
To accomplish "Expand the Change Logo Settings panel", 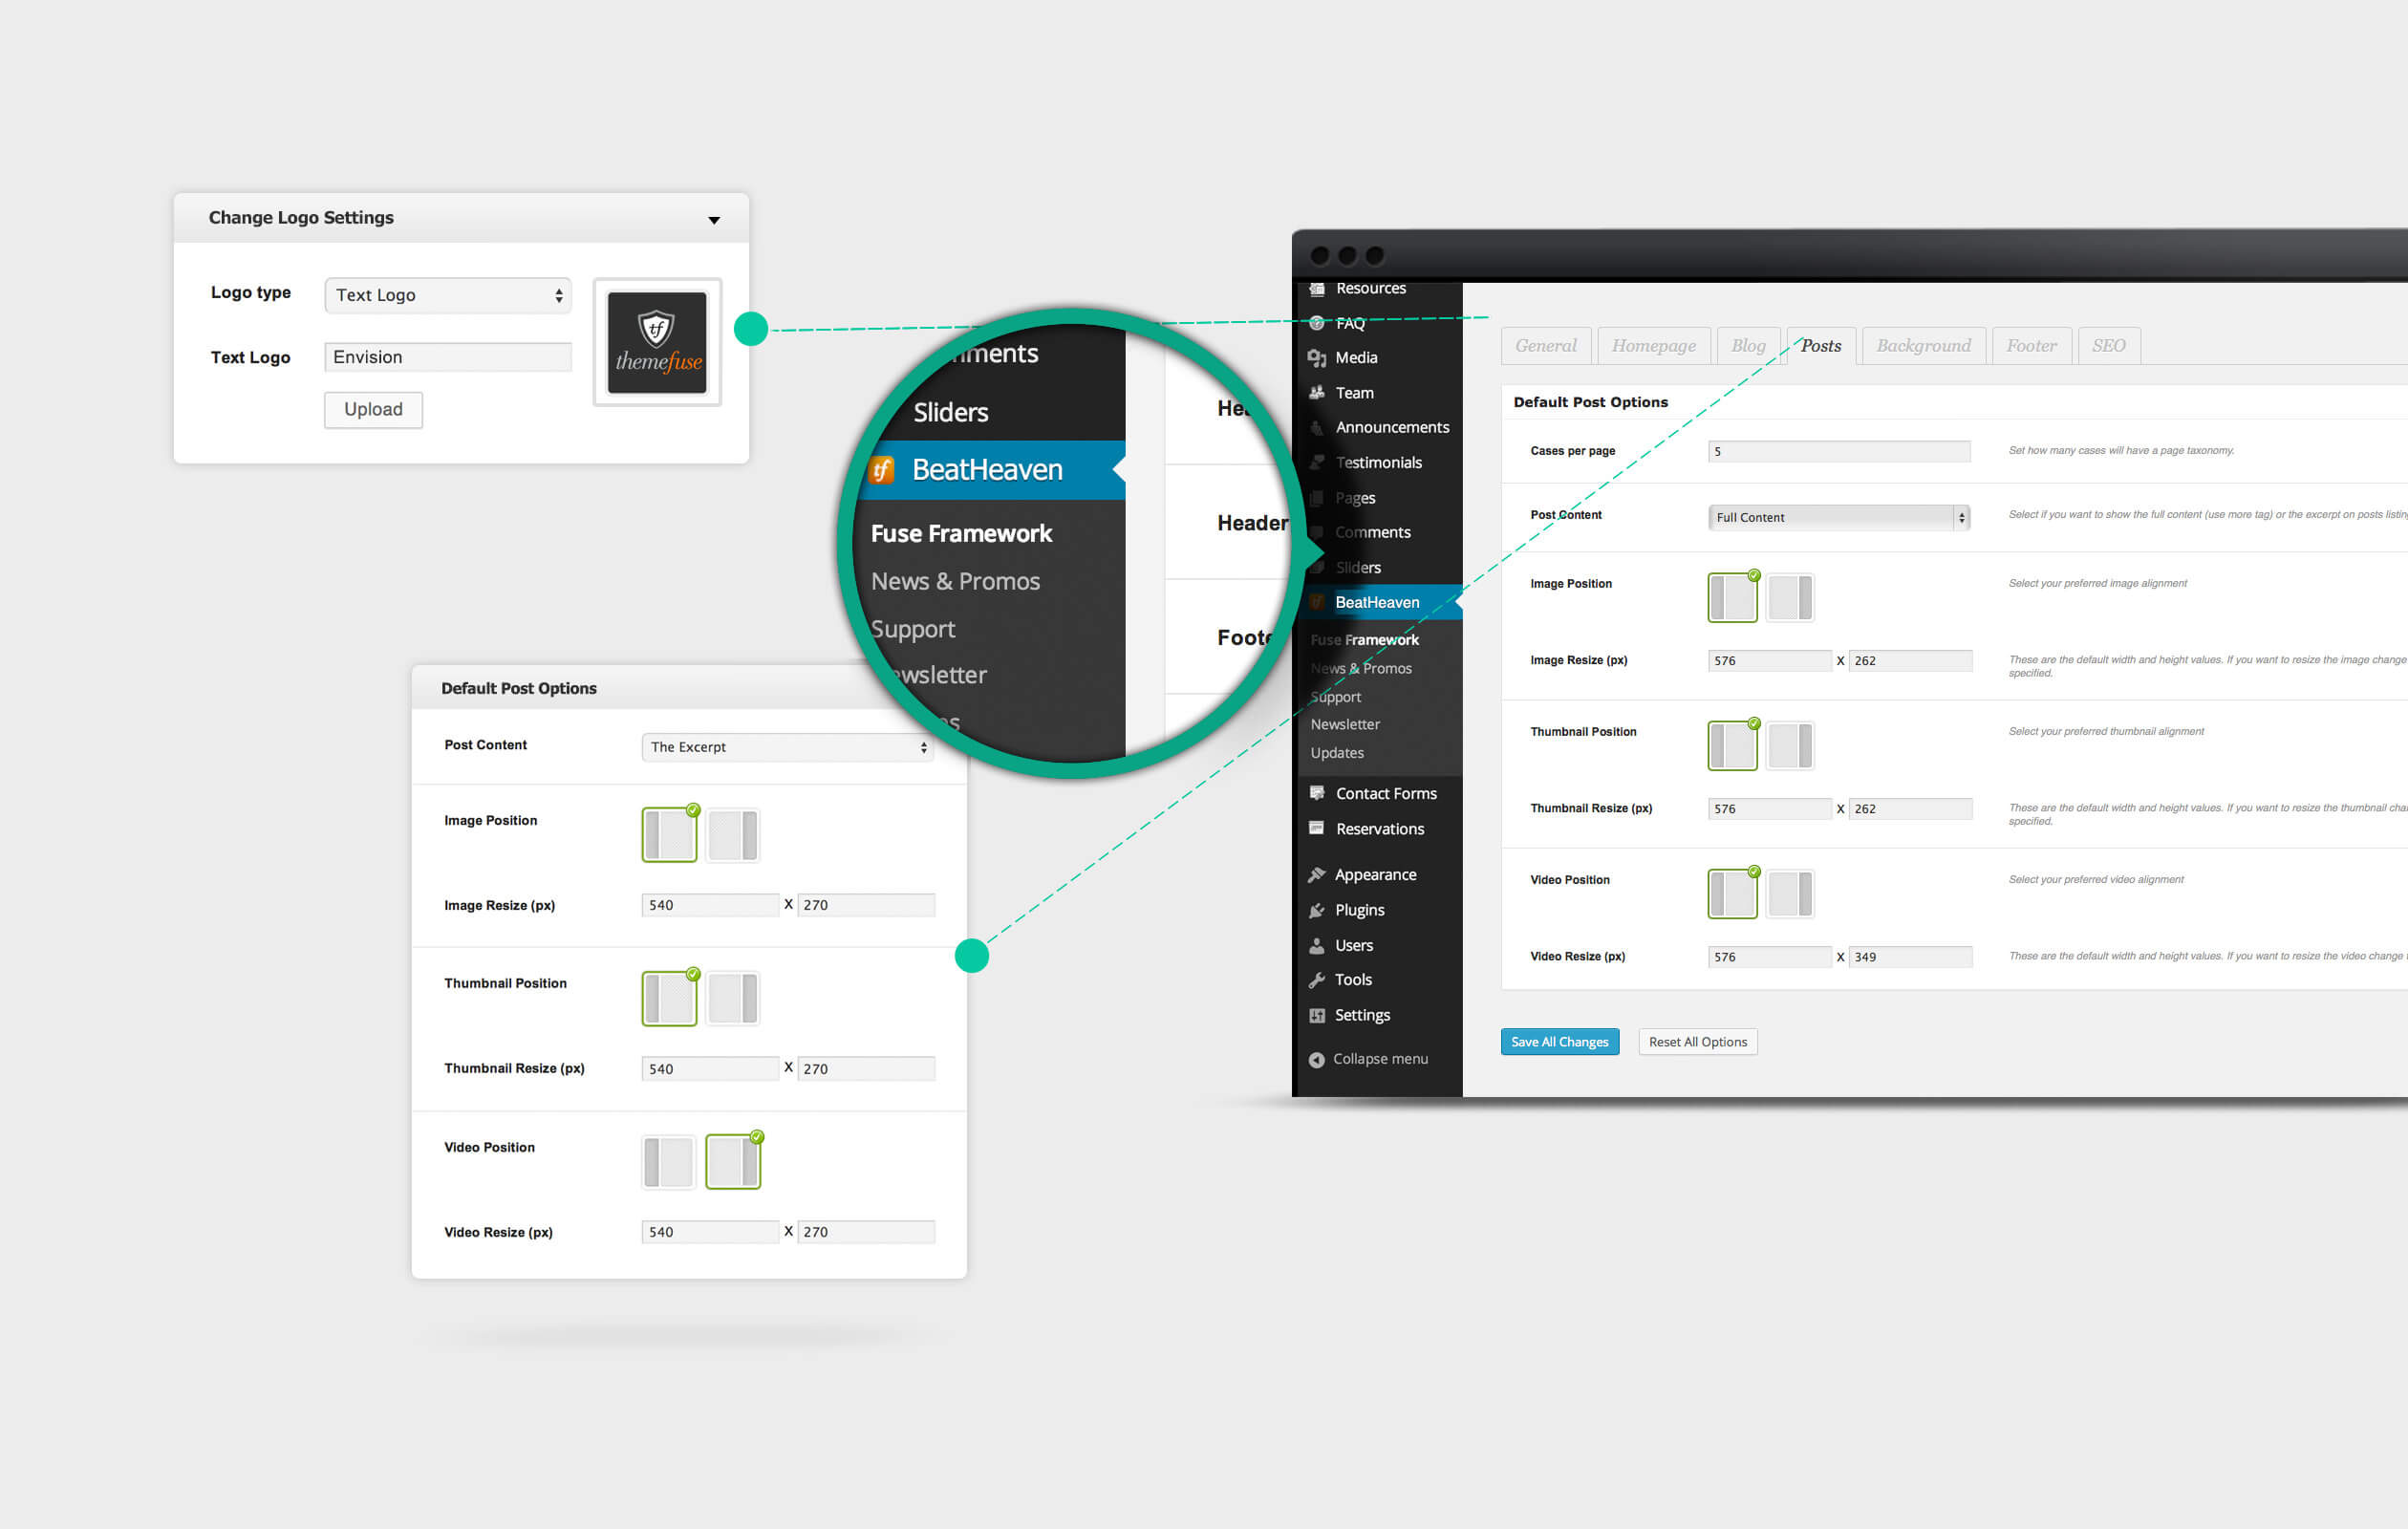I will point(715,220).
